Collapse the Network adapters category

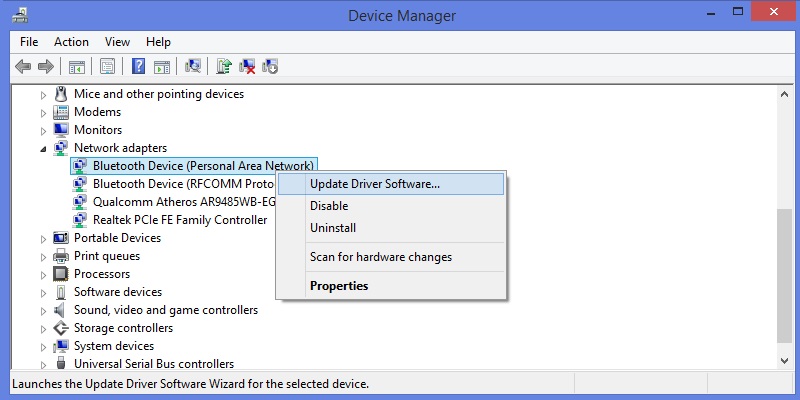tap(43, 148)
